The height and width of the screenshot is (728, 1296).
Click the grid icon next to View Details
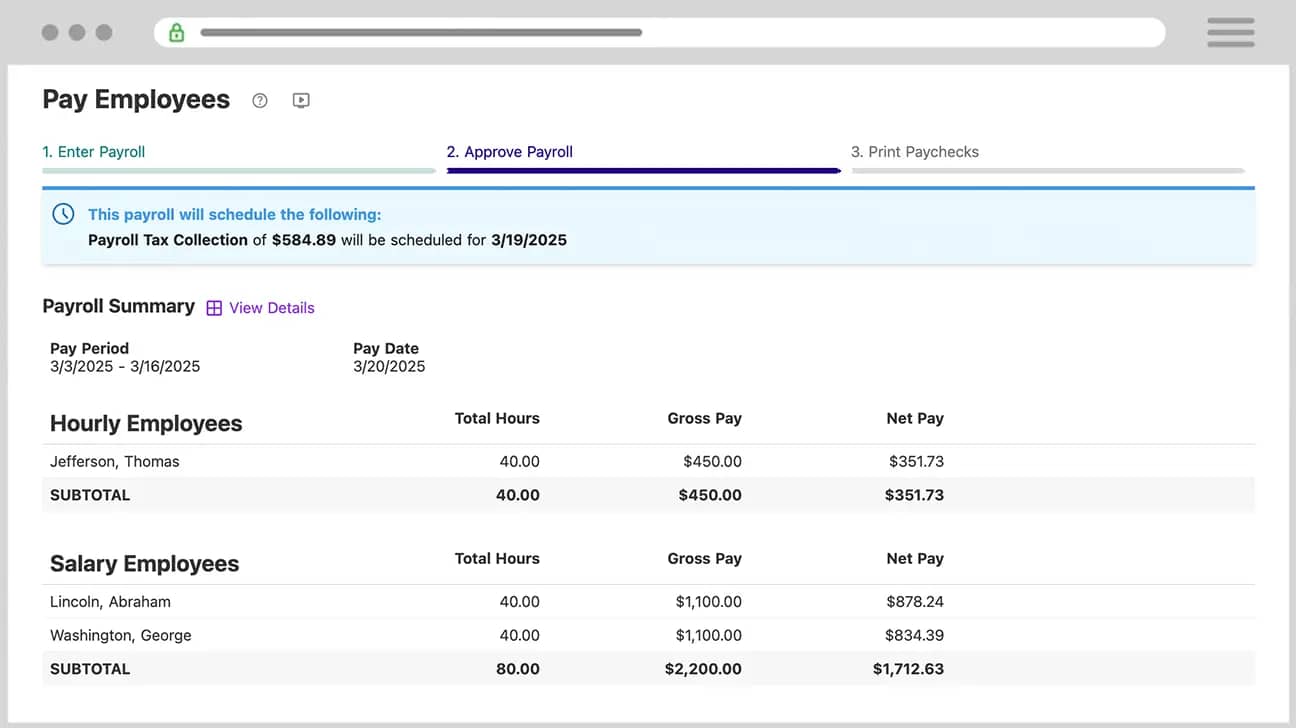pos(215,308)
